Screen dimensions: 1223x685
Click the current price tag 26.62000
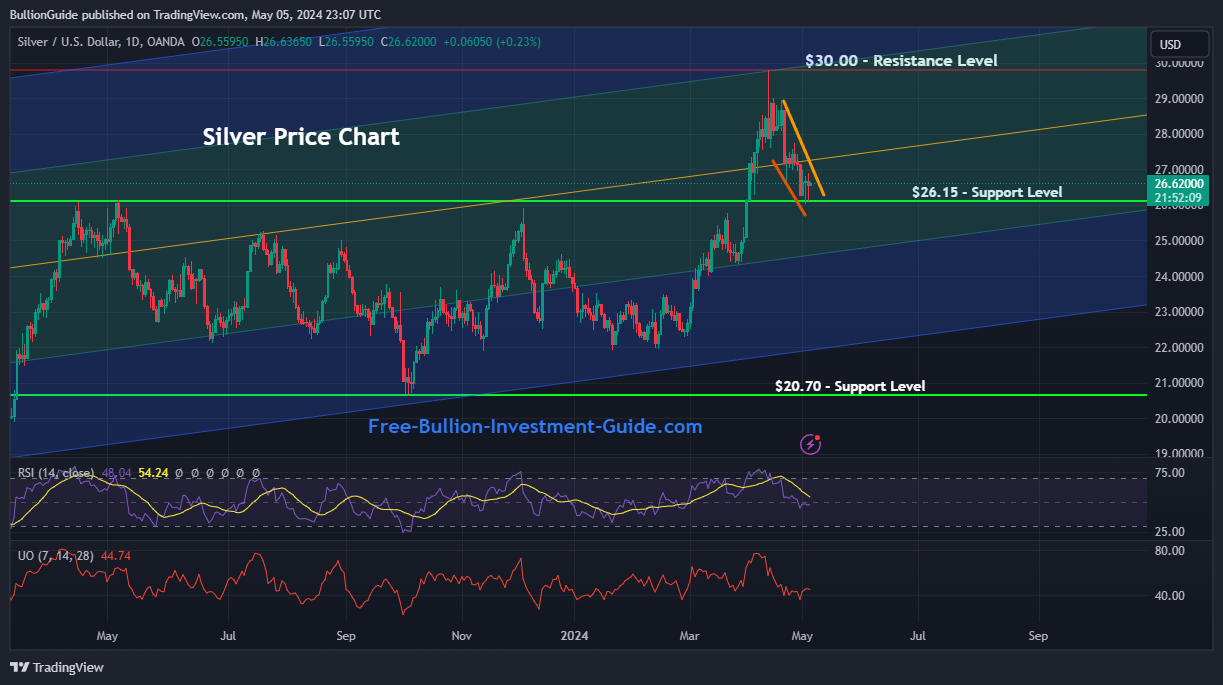(x=1178, y=184)
